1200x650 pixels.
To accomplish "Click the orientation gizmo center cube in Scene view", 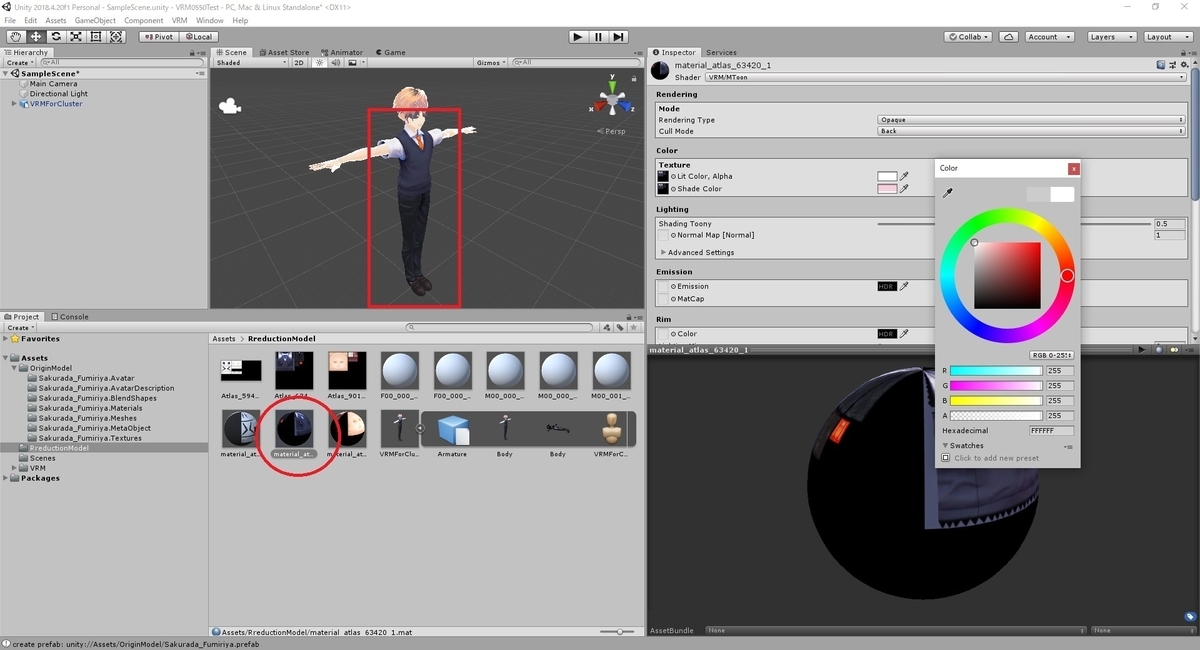I will tap(612, 102).
